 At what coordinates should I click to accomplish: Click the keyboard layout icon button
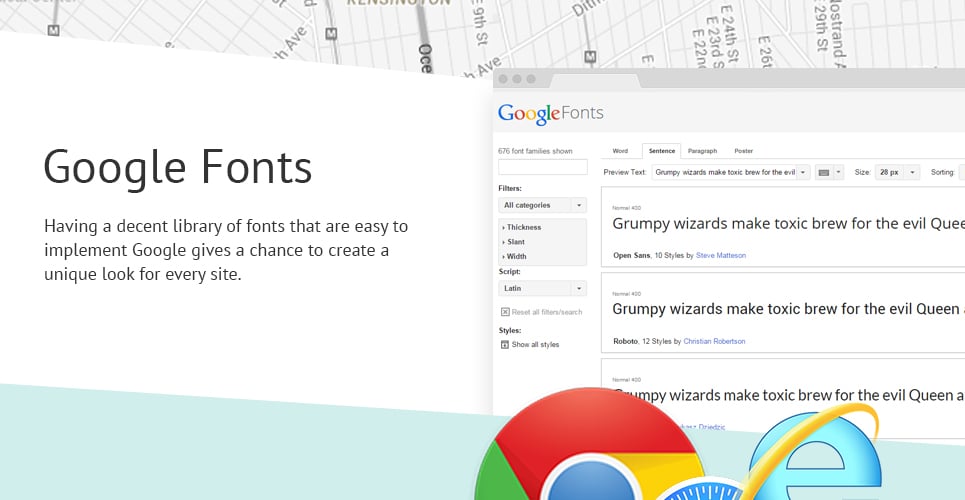coord(823,172)
